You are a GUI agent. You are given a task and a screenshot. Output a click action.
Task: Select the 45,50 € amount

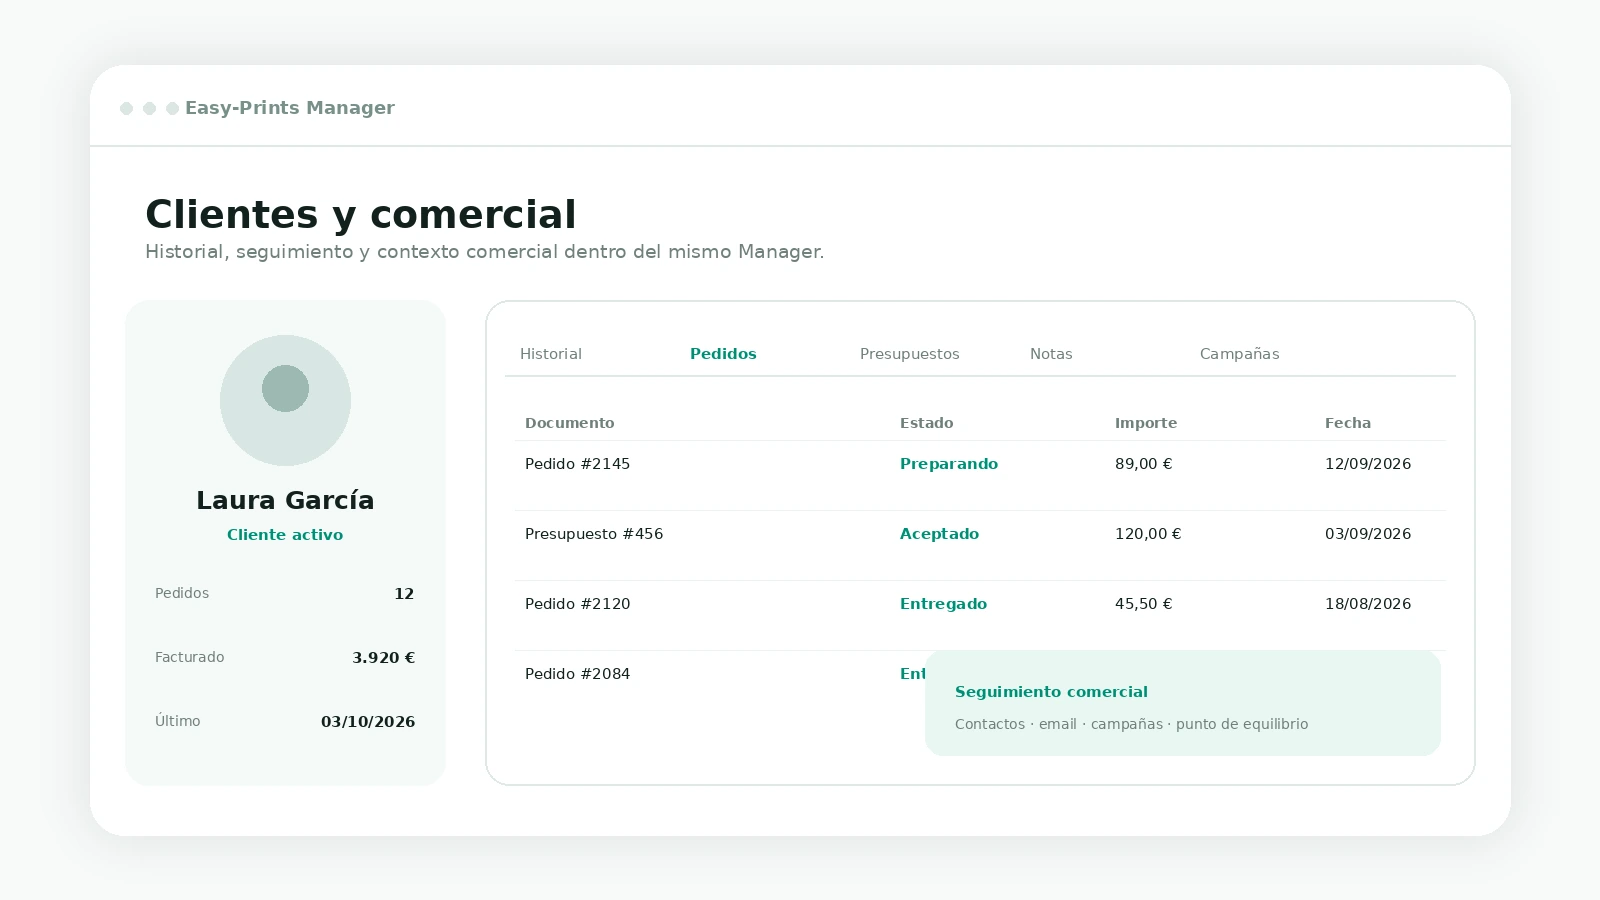[1144, 604]
